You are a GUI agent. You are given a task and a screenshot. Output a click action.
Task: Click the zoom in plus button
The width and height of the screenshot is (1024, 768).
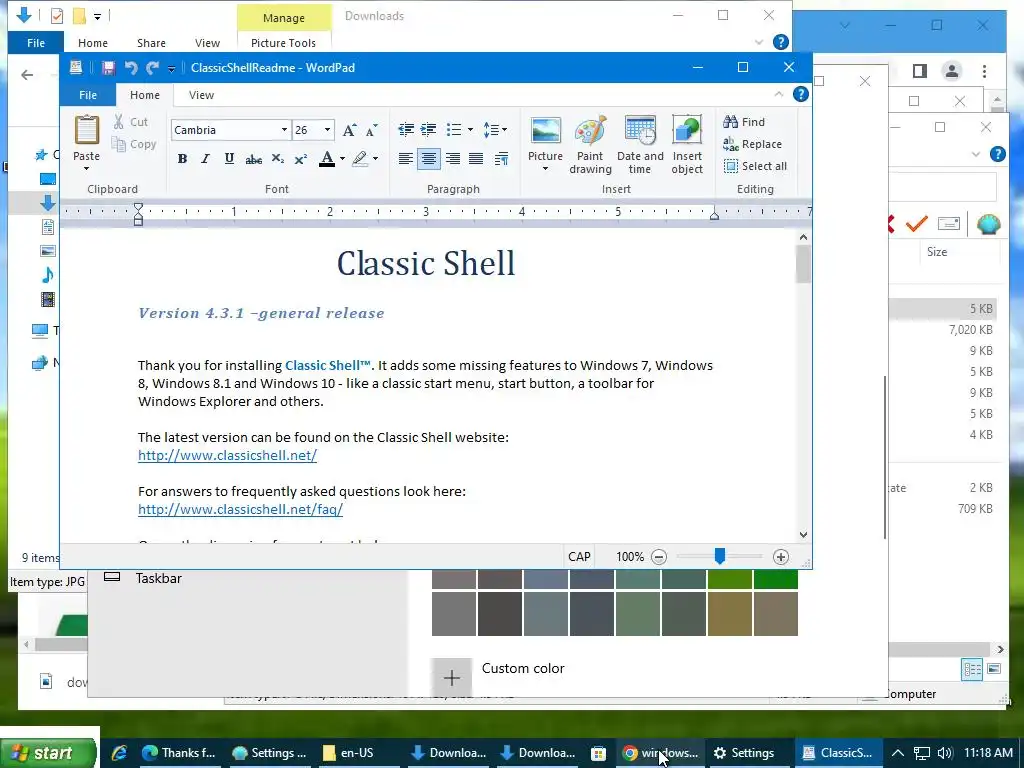pos(780,557)
